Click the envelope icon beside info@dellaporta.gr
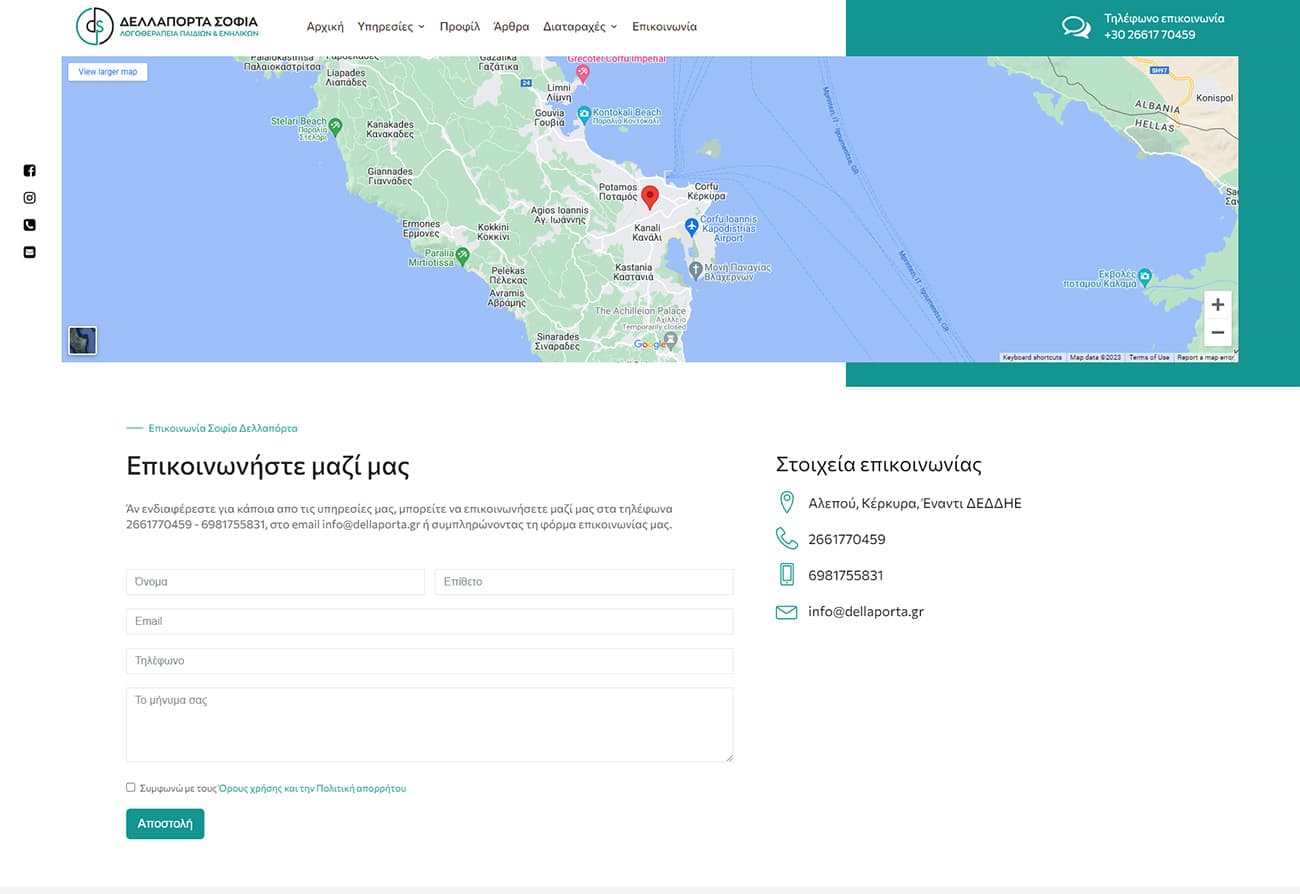 786,612
